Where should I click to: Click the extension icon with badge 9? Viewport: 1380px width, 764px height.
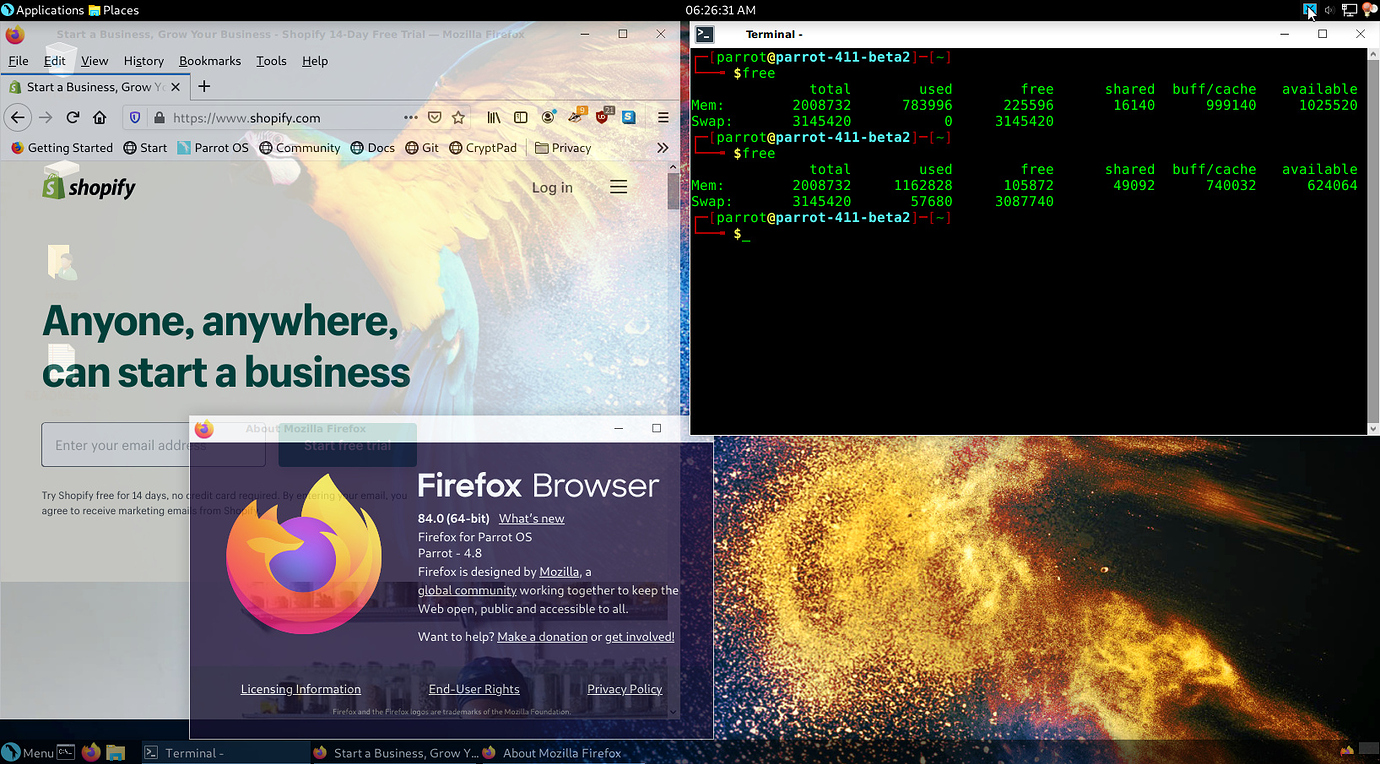tap(576, 116)
